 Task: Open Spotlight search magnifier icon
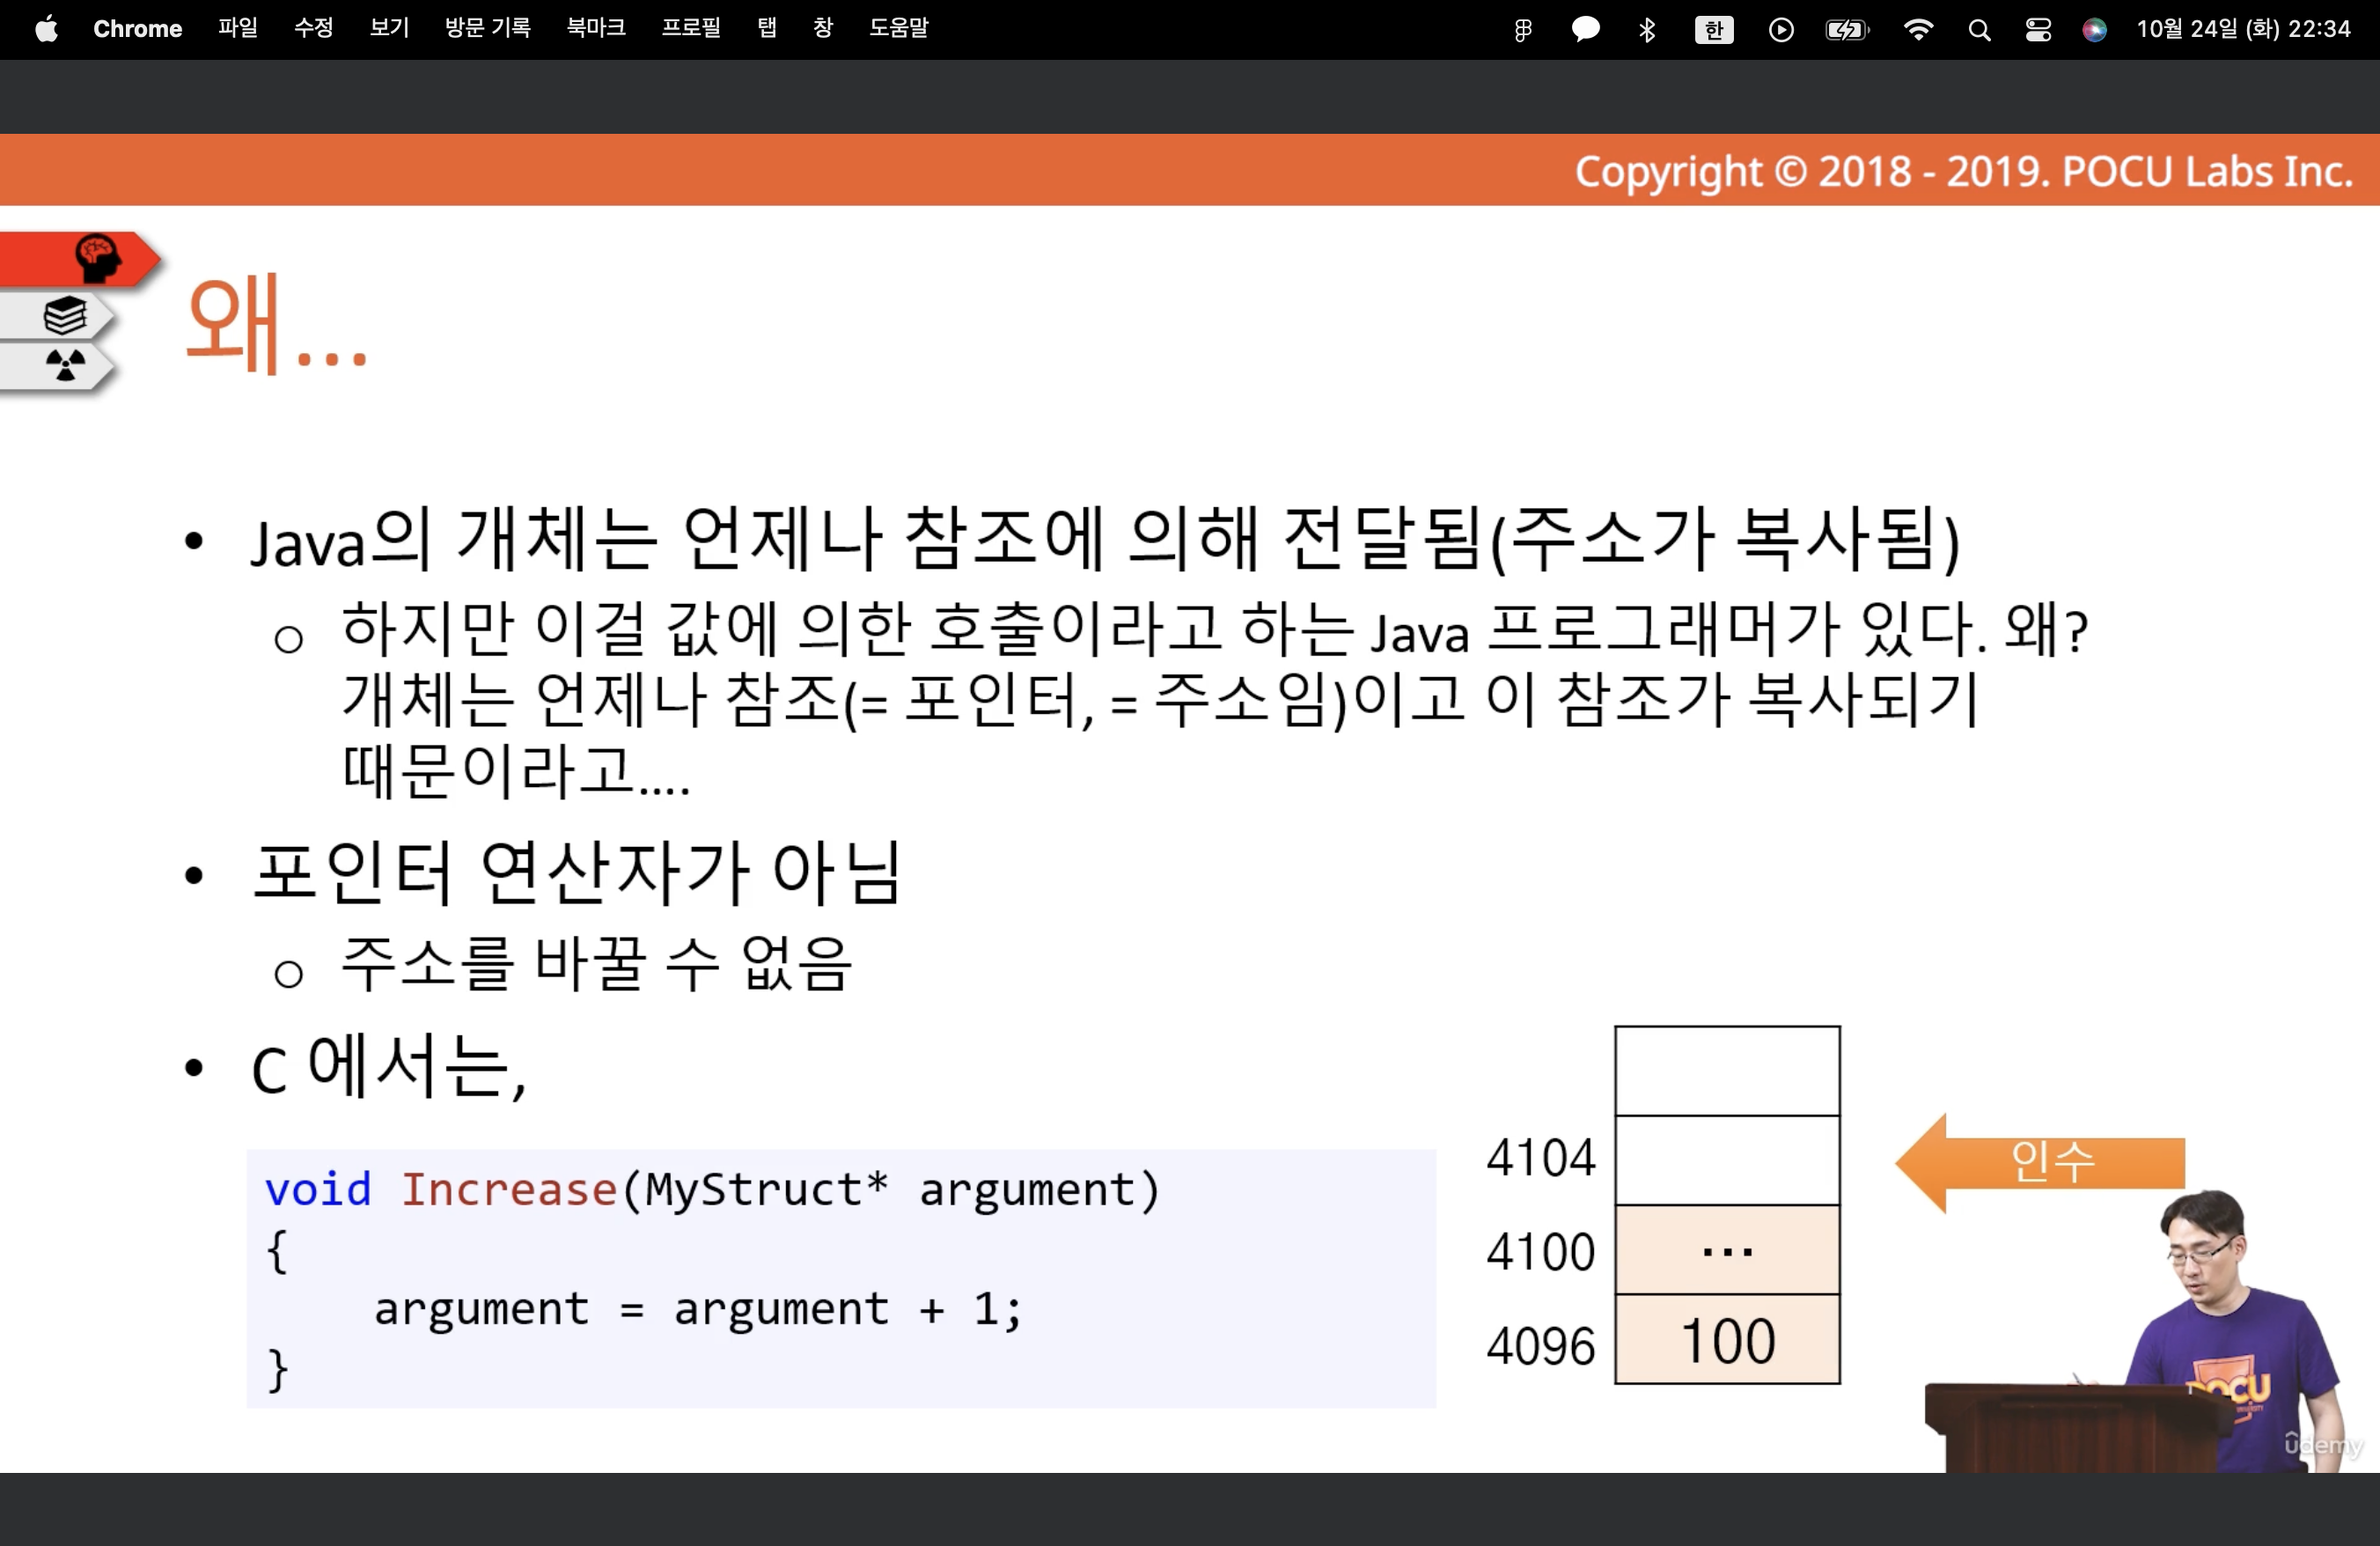1978,29
